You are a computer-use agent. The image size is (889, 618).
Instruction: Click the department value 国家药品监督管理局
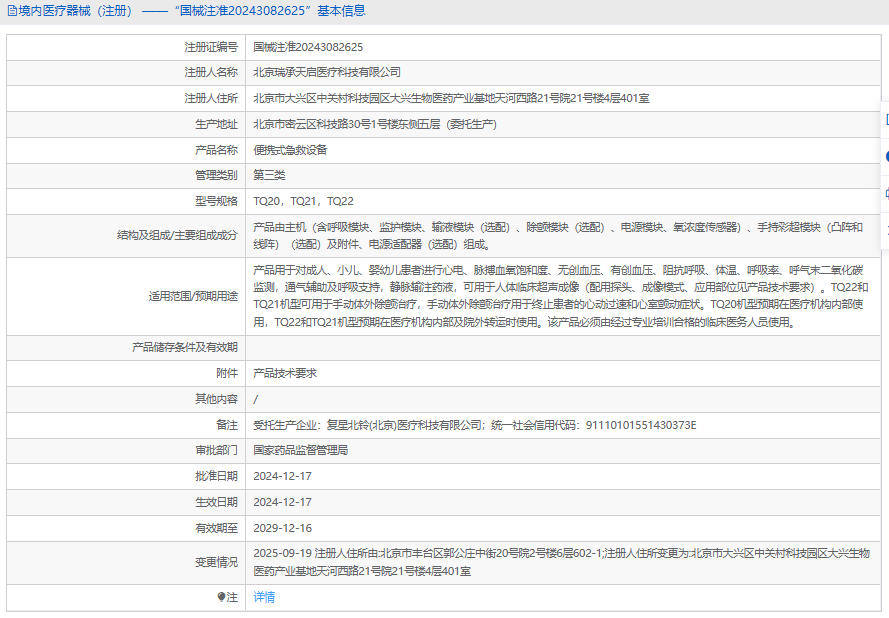click(300, 450)
